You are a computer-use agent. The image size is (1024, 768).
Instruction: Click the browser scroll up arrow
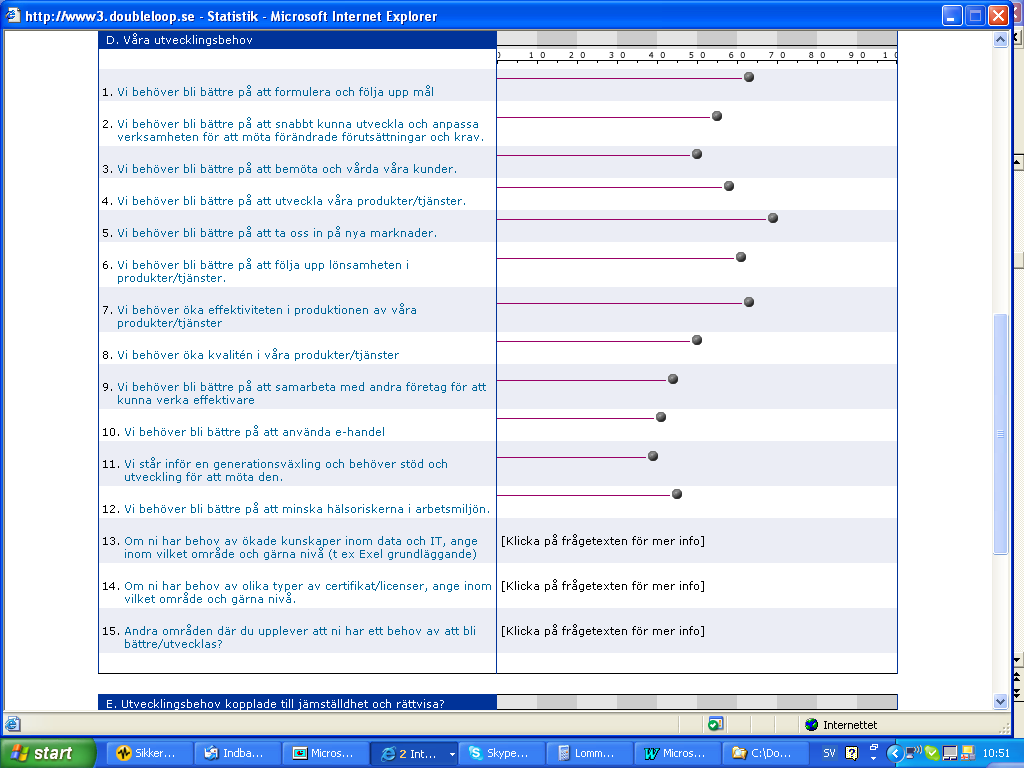click(1000, 39)
